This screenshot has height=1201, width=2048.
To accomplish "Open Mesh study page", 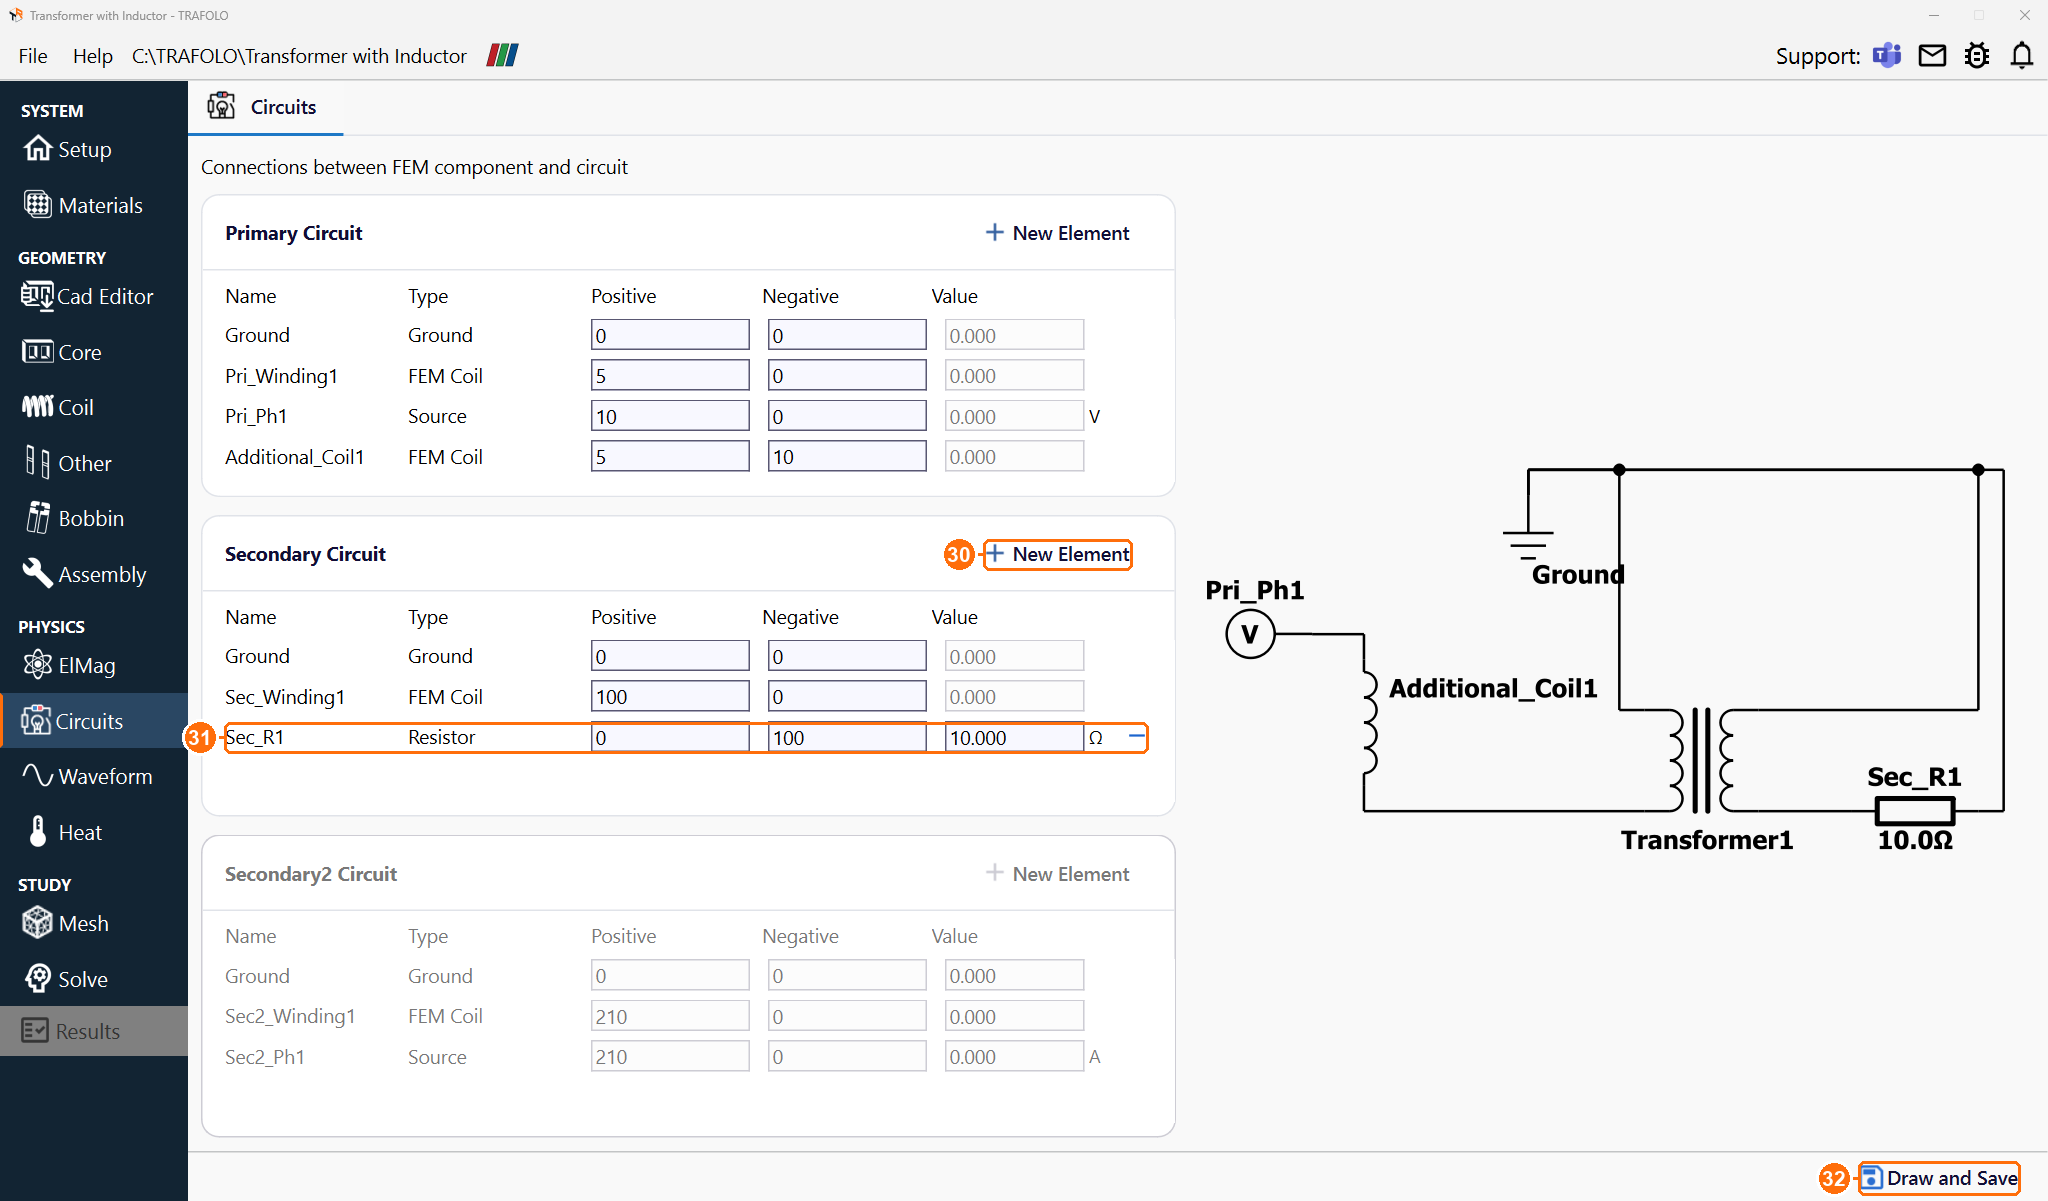I will click(x=65, y=923).
